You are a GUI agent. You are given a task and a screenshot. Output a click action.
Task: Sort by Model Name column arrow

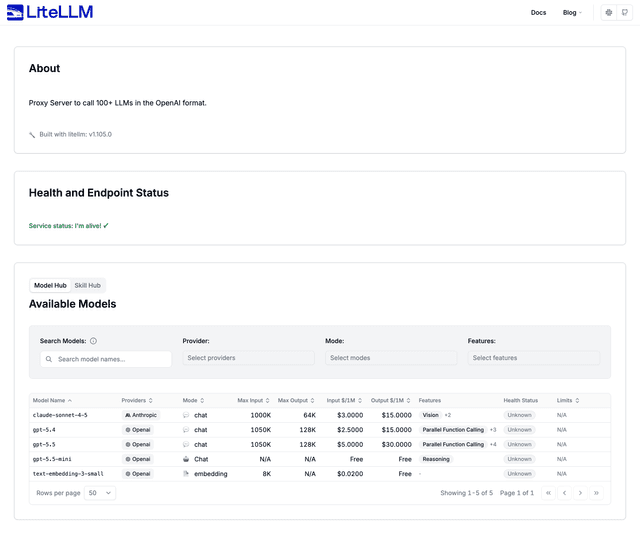pos(70,401)
